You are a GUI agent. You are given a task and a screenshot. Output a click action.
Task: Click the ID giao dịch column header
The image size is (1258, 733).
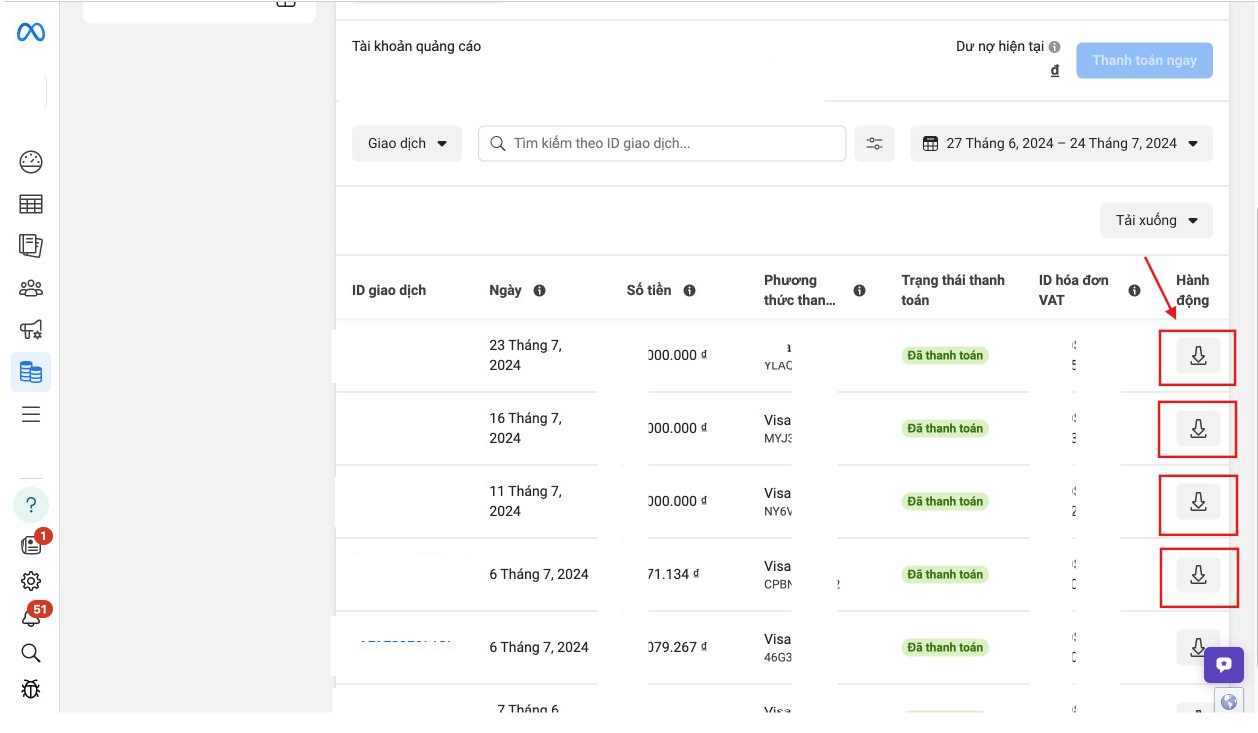[x=389, y=291]
